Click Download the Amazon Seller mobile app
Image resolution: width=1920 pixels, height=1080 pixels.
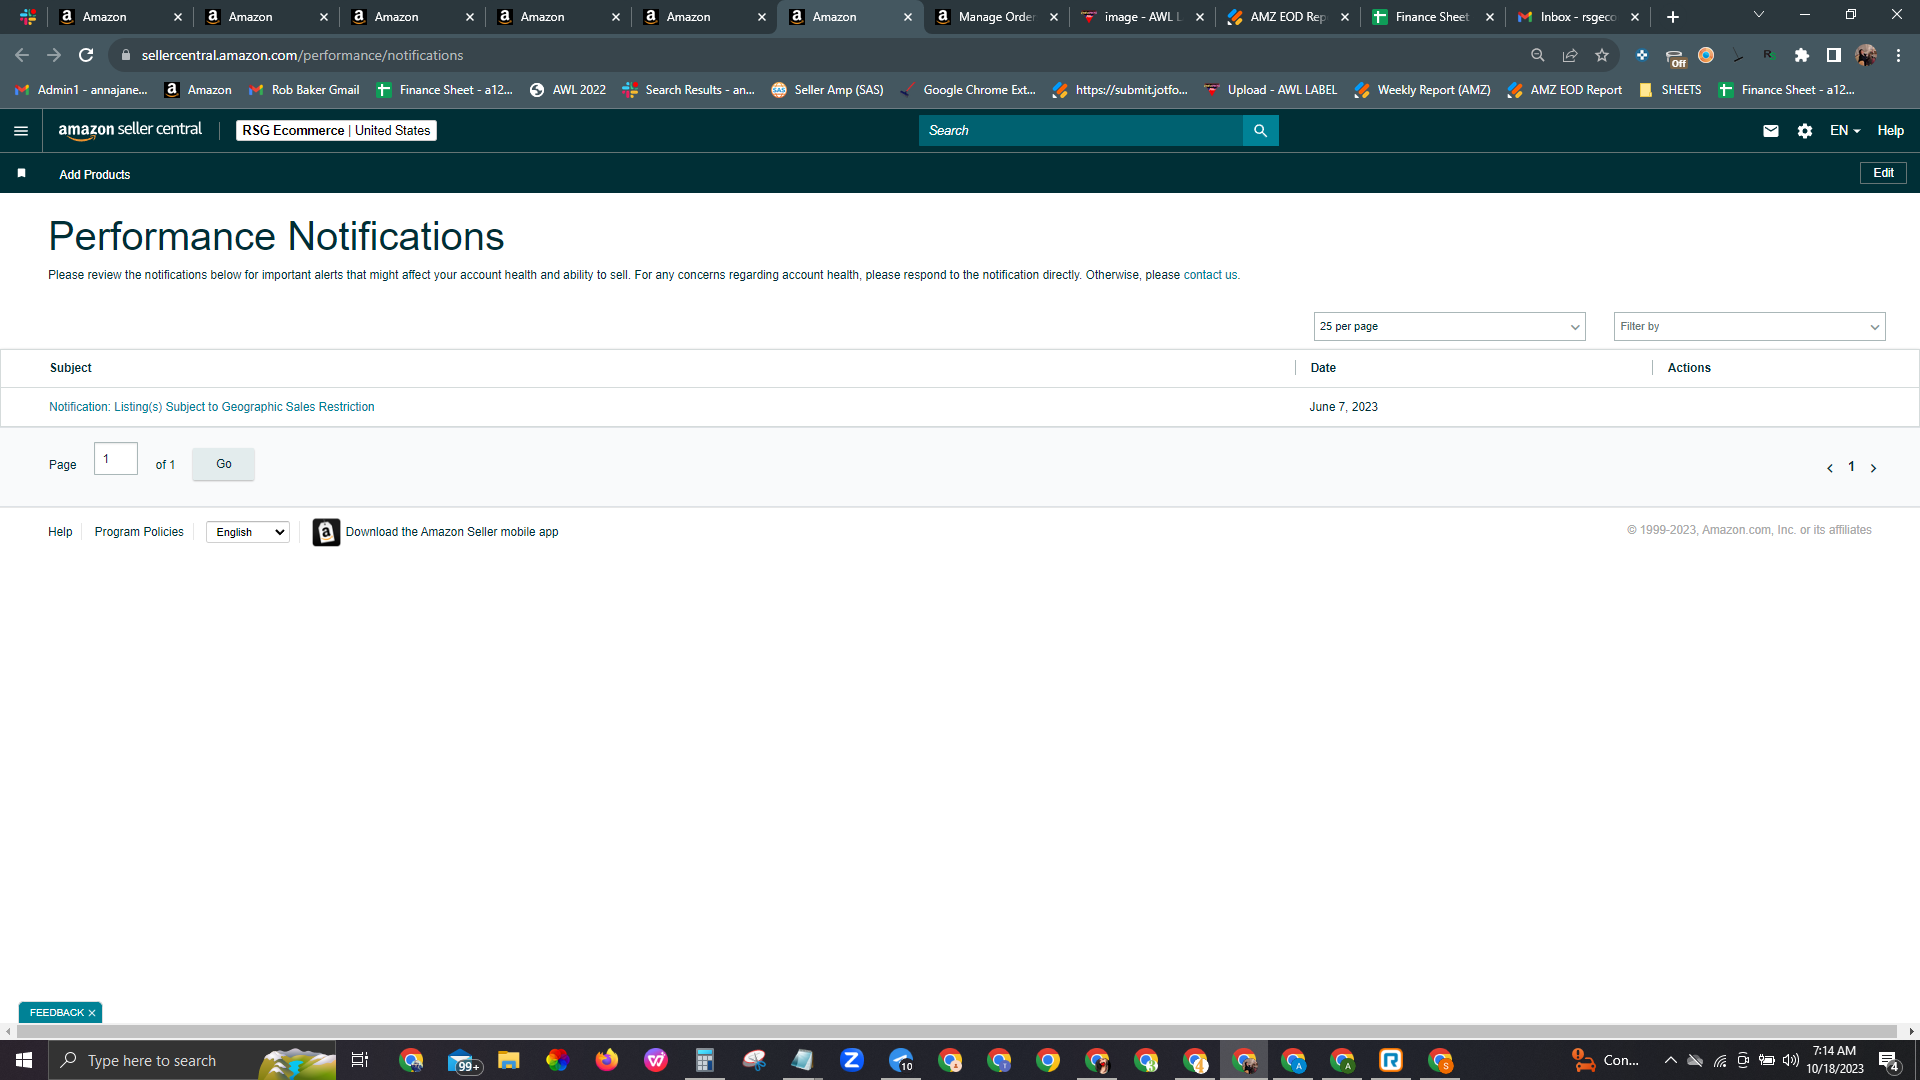[x=452, y=532]
